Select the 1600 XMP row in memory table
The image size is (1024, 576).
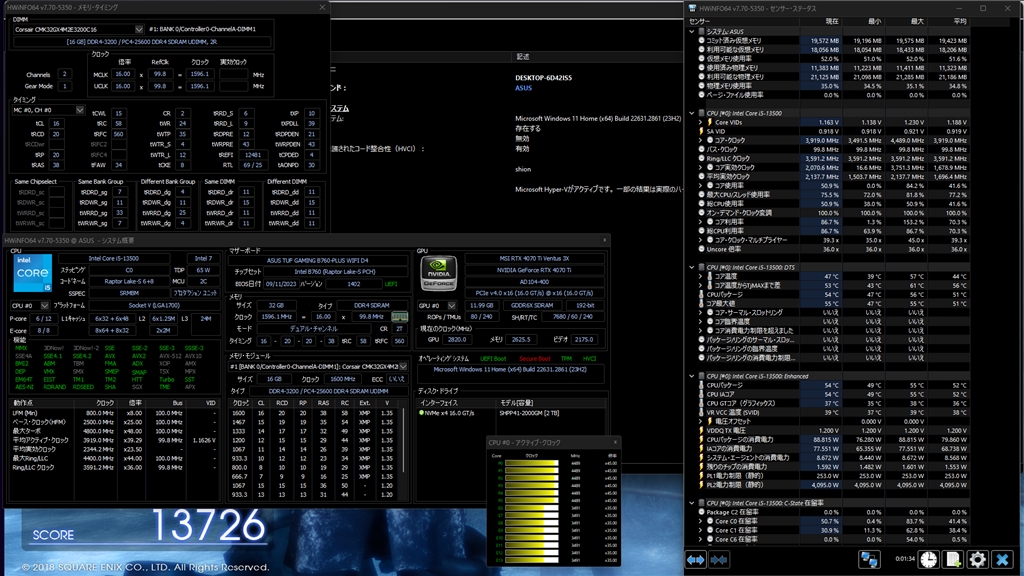[314, 413]
